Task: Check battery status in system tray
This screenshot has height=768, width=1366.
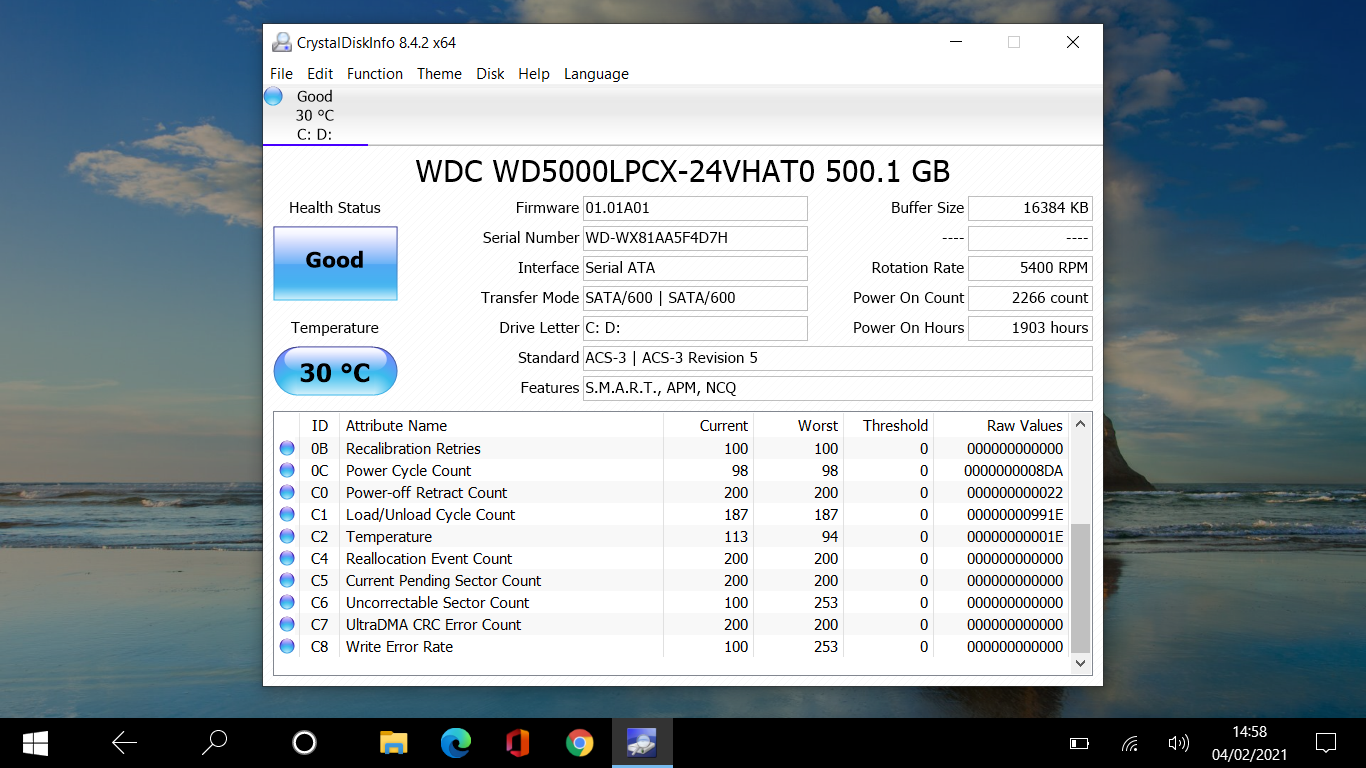Action: (x=1079, y=743)
